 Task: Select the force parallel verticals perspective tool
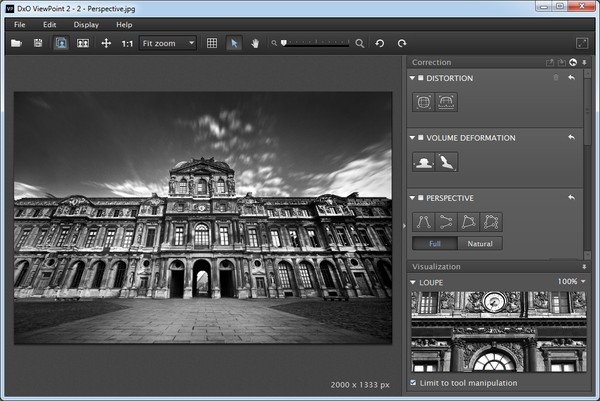click(x=423, y=221)
